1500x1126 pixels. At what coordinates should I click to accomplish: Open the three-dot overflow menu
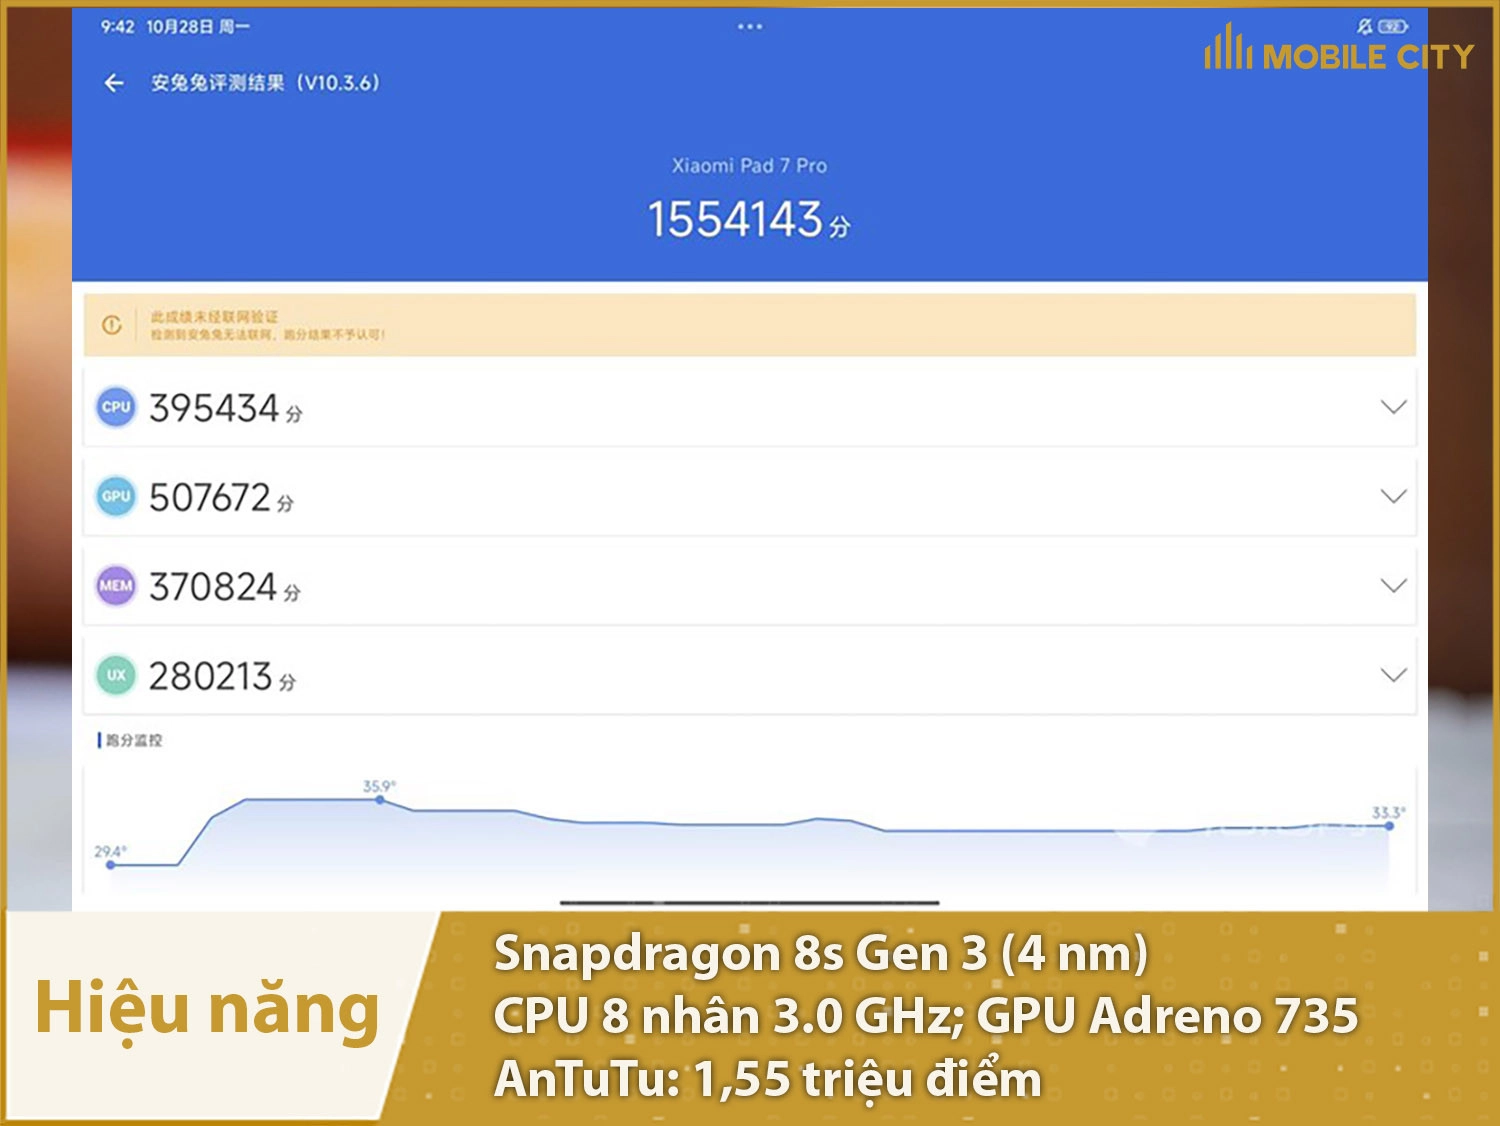(749, 27)
